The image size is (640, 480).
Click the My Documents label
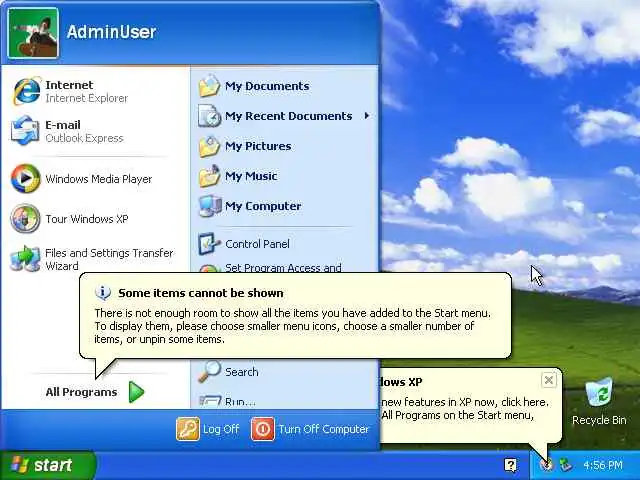click(x=267, y=86)
